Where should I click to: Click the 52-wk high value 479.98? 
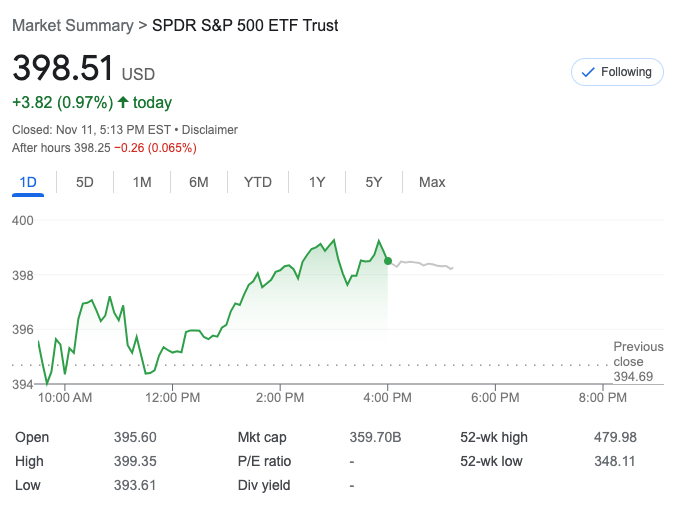(x=615, y=437)
